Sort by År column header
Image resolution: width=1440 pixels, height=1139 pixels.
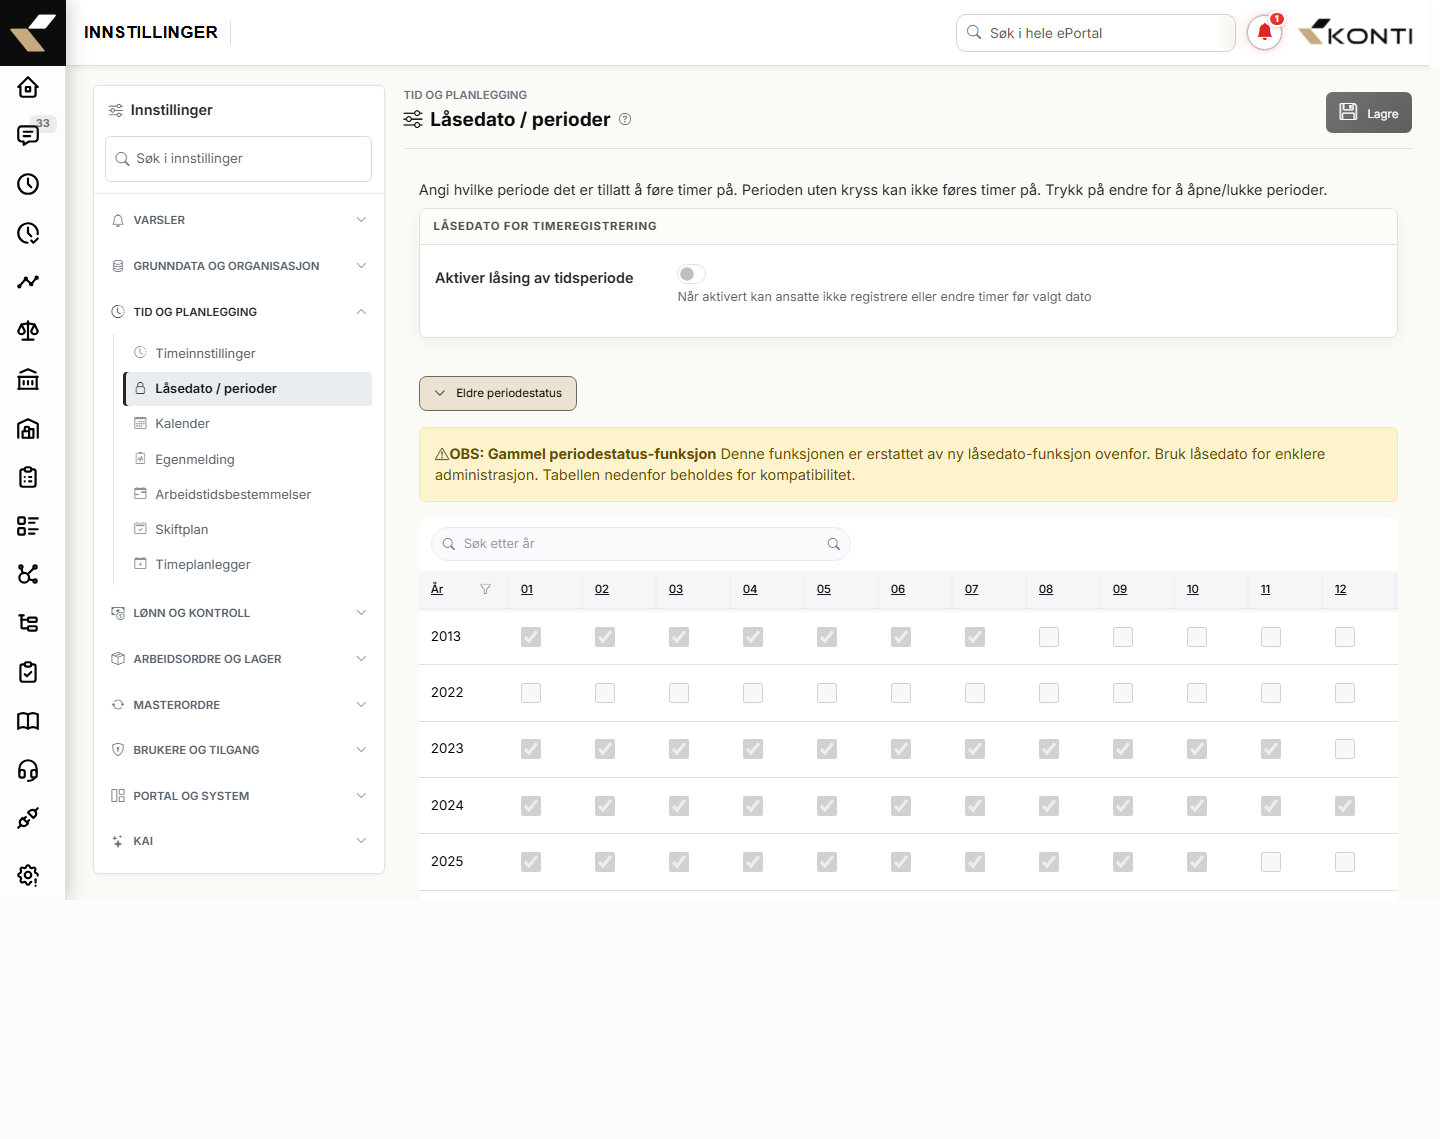(x=437, y=589)
